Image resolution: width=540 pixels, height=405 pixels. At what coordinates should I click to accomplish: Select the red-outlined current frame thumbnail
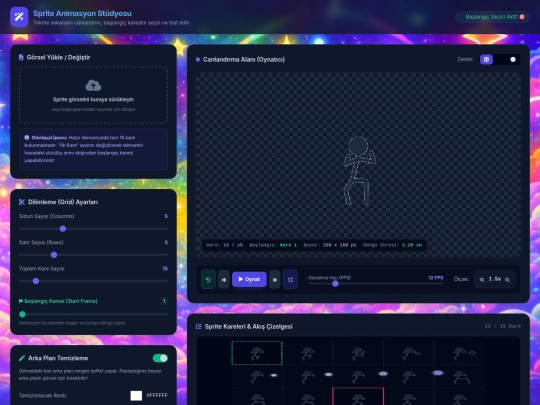[358, 396]
